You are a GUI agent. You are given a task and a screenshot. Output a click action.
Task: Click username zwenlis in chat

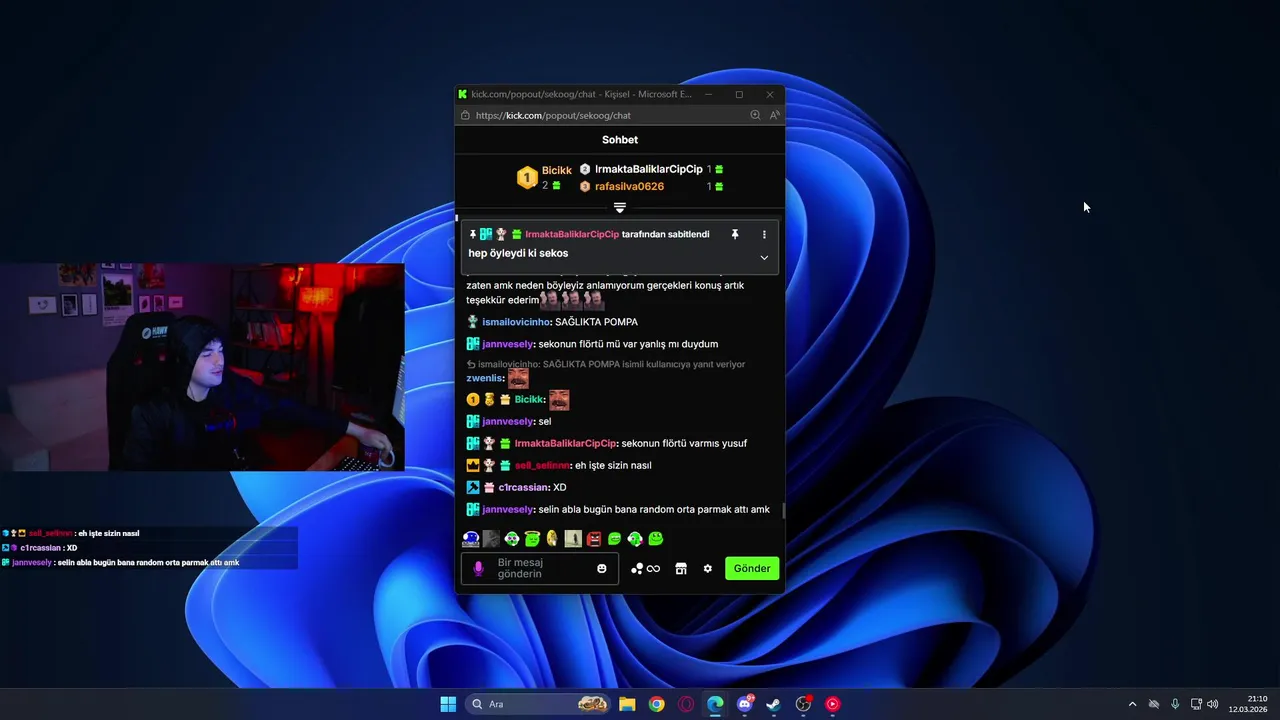tap(484, 378)
